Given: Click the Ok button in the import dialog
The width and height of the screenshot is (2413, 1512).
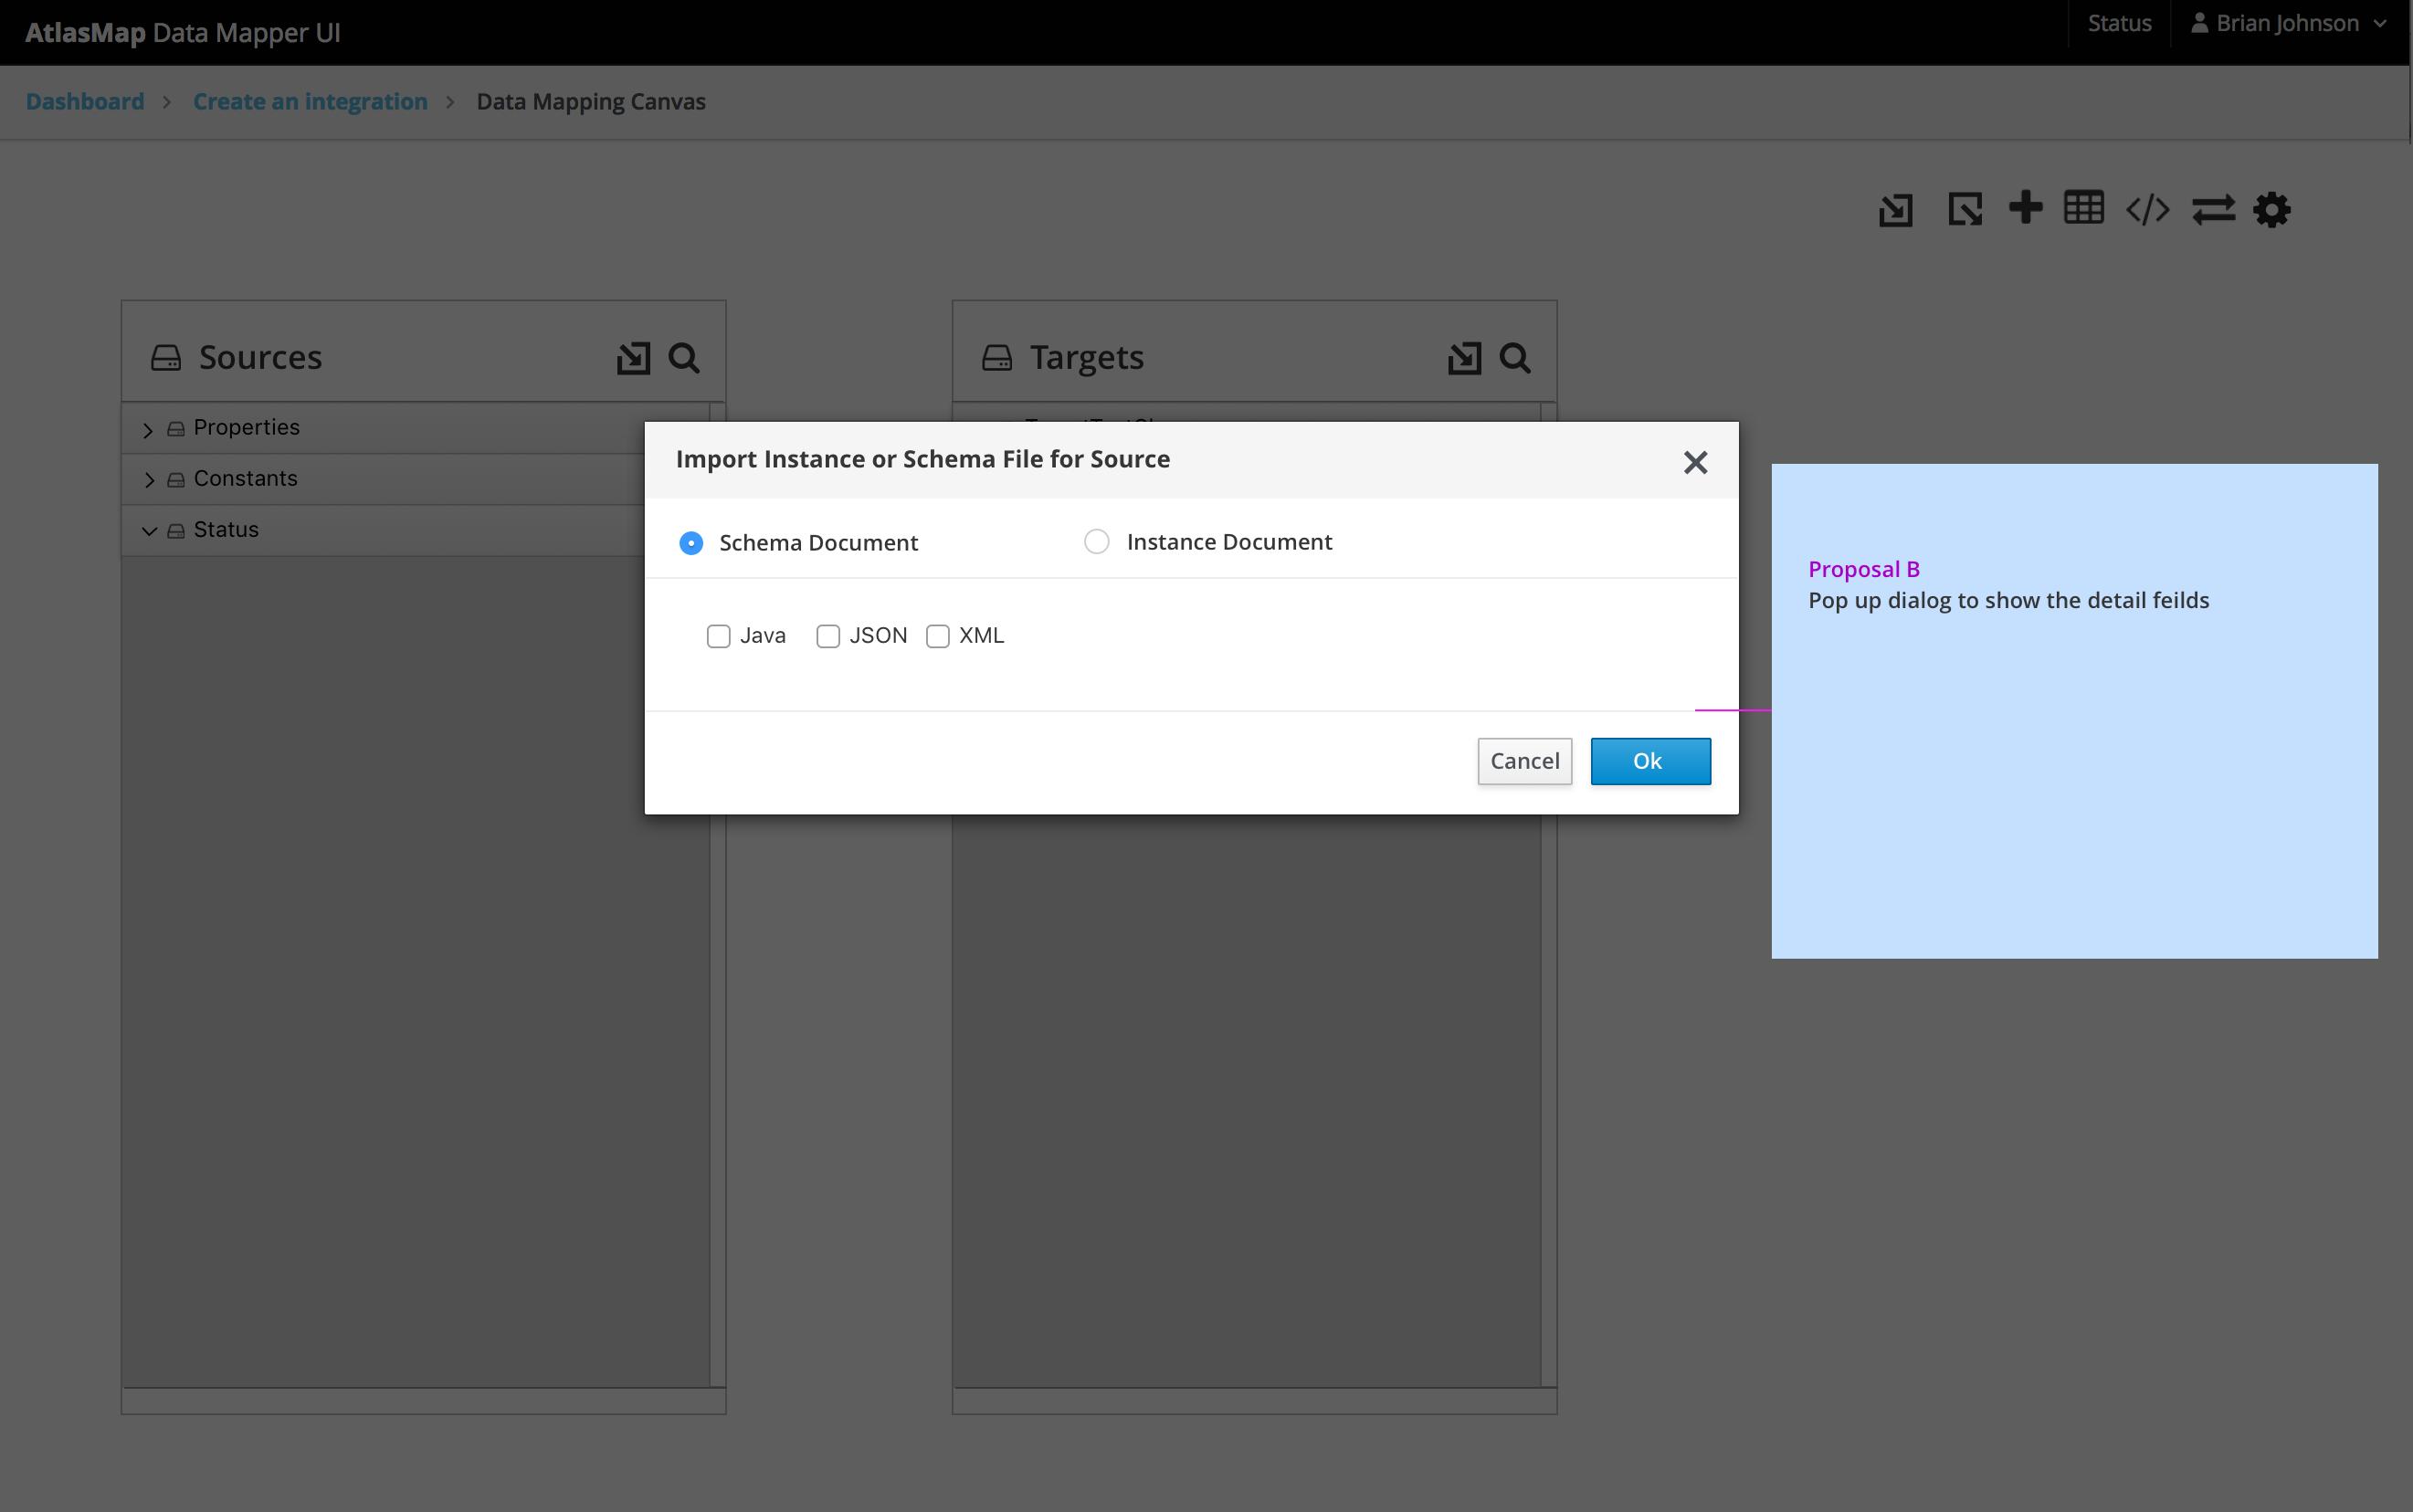Looking at the screenshot, I should 1649,760.
